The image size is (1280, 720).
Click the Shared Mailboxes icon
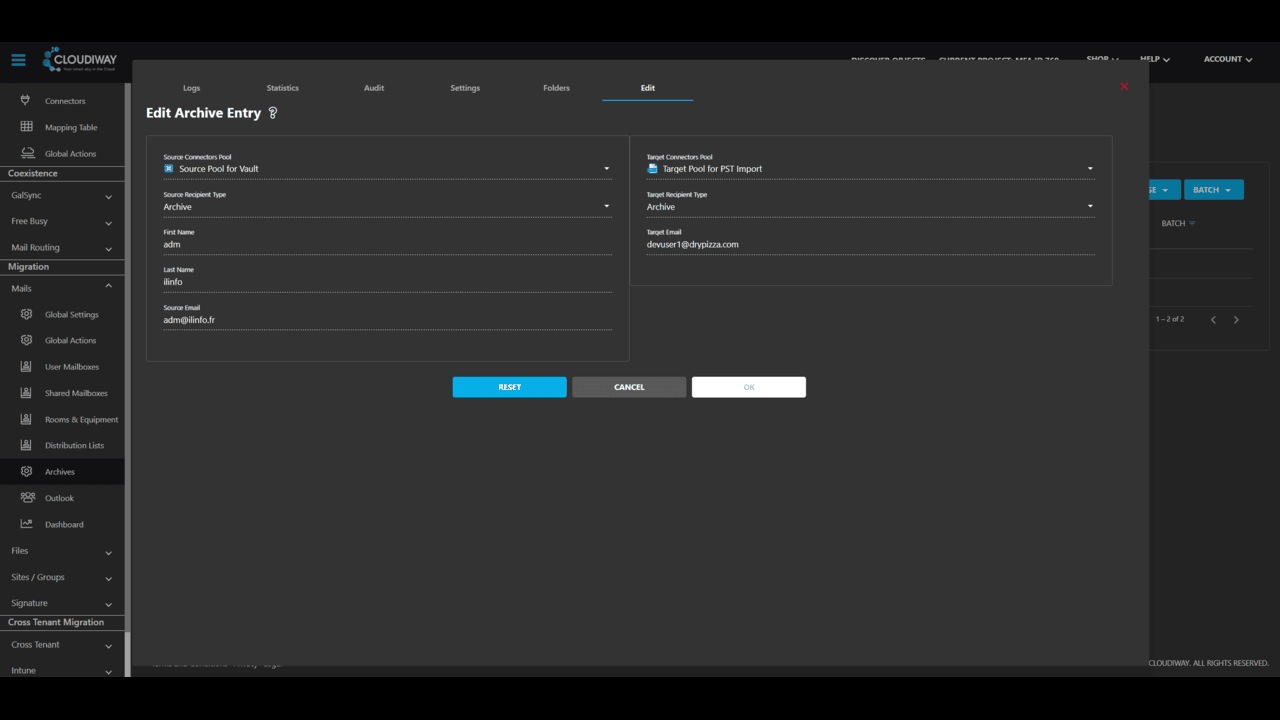(x=26, y=393)
